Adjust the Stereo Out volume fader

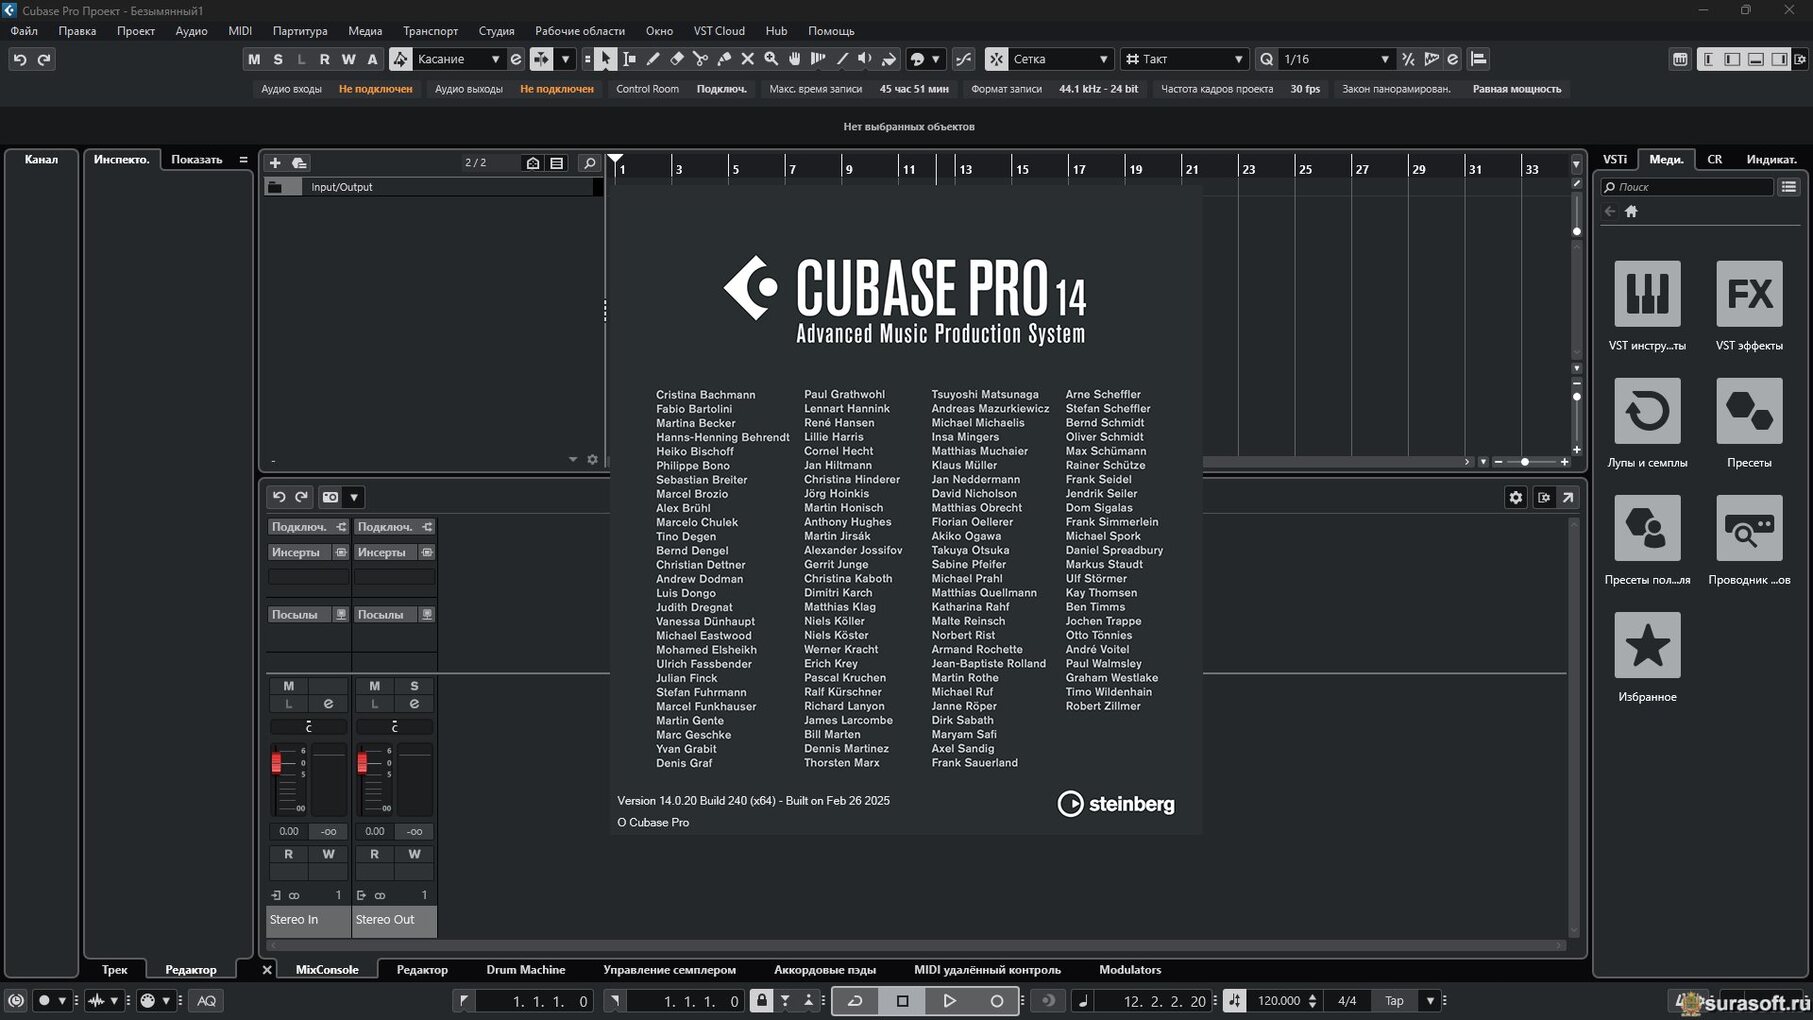pyautogui.click(x=363, y=762)
